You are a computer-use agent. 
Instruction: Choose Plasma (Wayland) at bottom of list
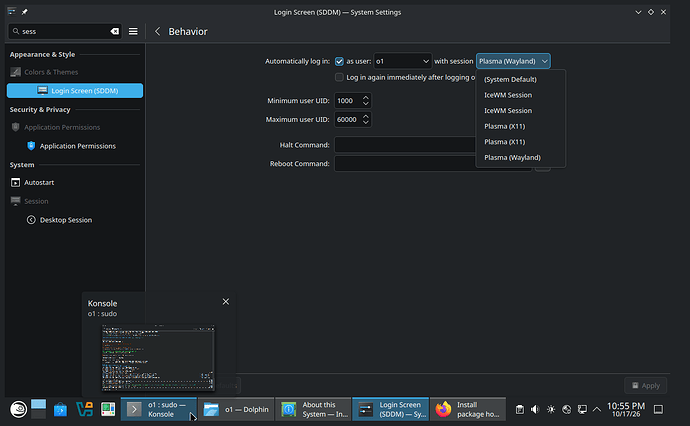point(521,158)
